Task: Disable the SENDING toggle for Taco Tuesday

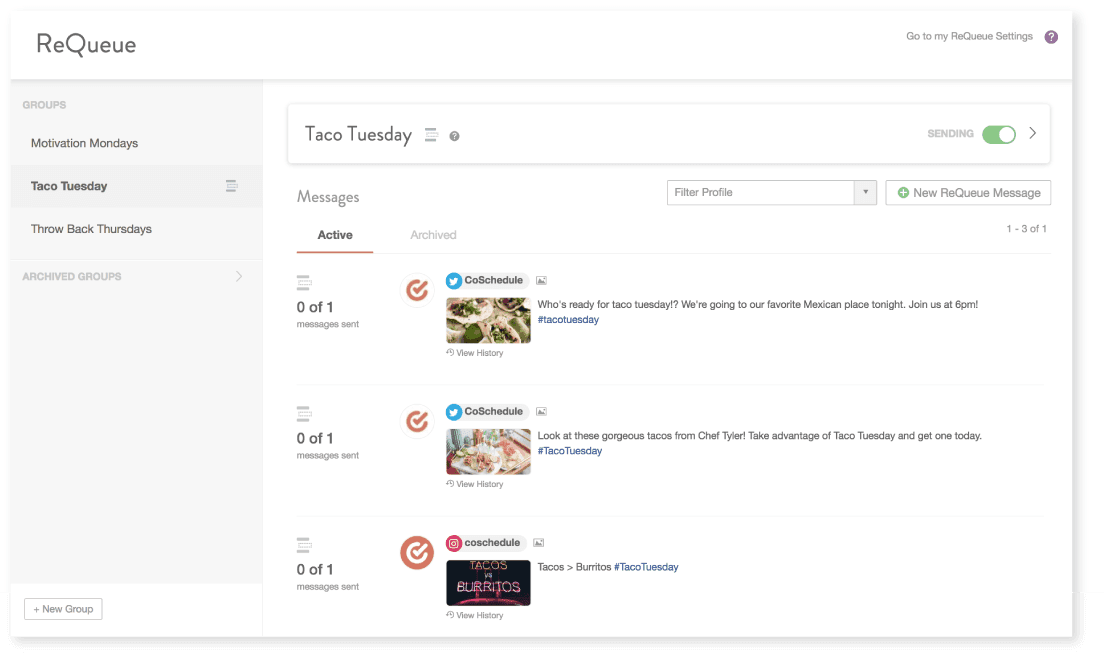Action: click(x=1000, y=133)
